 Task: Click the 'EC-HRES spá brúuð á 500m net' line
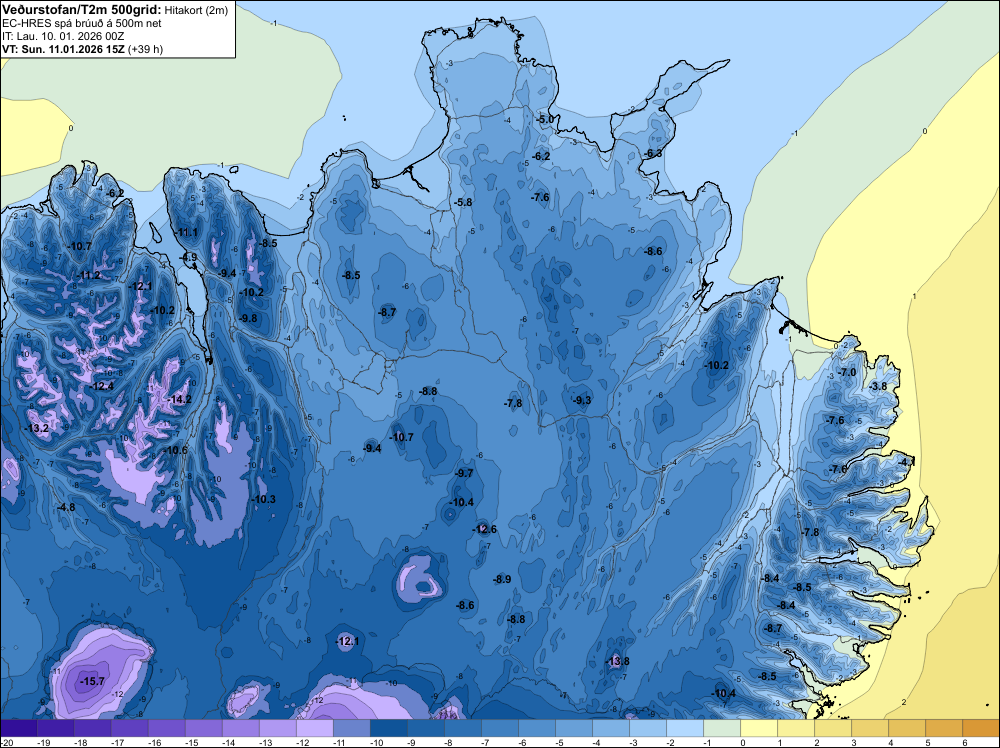pyautogui.click(x=82, y=23)
